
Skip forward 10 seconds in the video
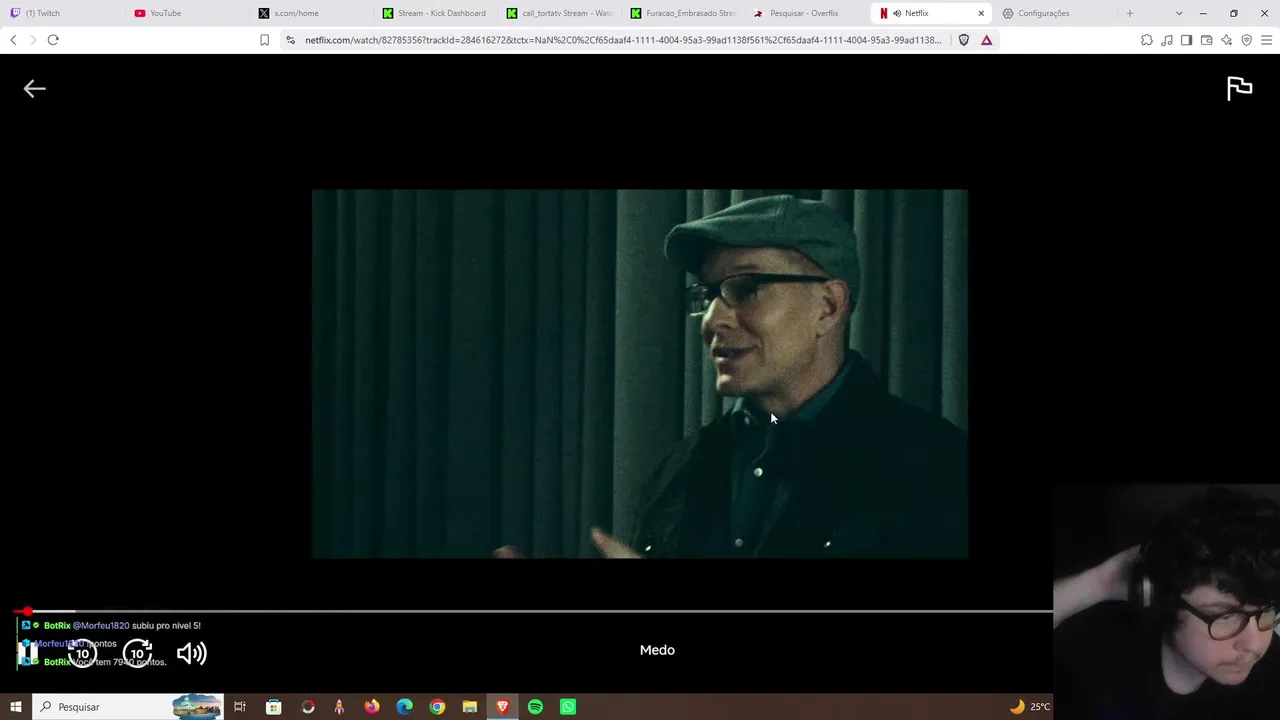pyautogui.click(x=137, y=654)
